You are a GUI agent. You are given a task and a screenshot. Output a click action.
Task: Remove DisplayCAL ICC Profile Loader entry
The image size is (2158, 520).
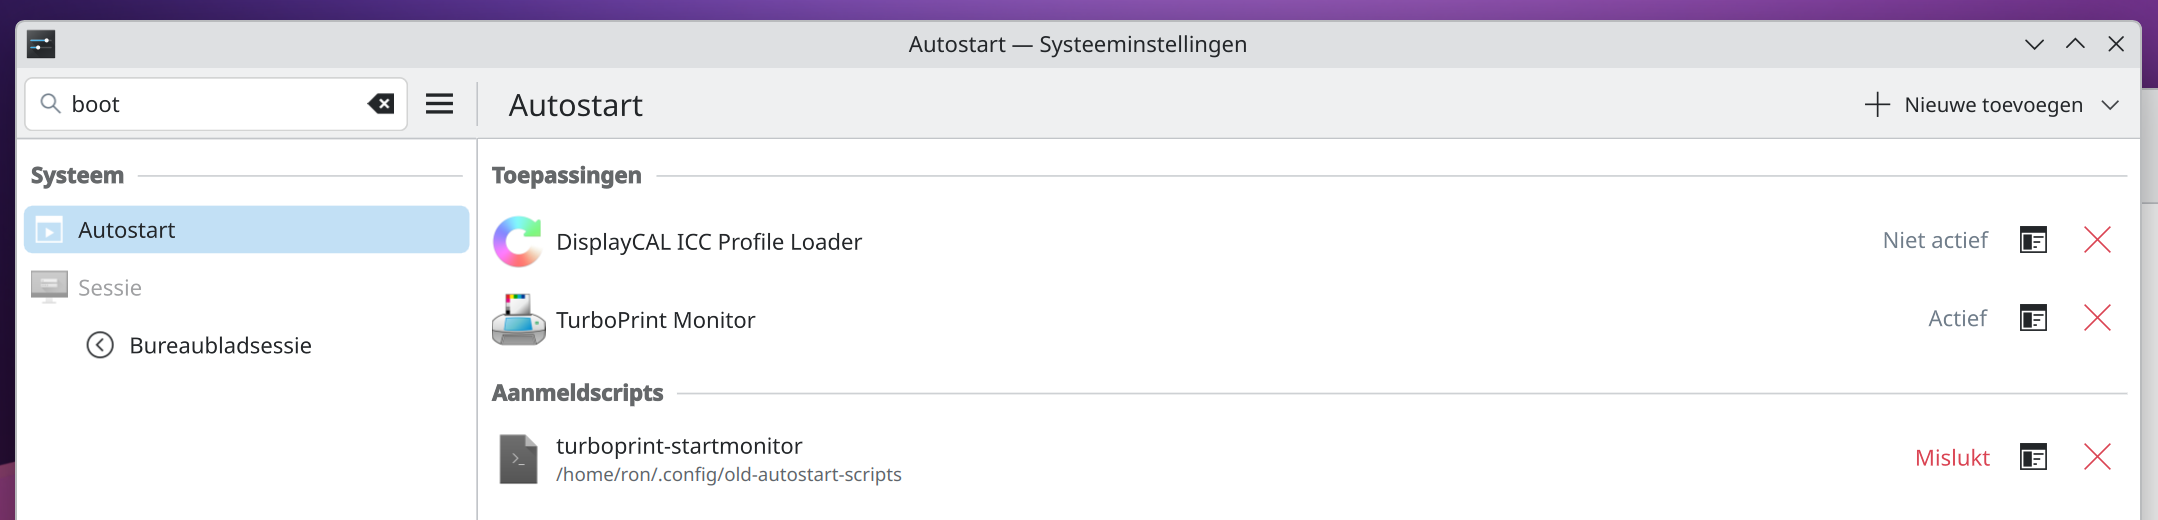click(x=2097, y=240)
